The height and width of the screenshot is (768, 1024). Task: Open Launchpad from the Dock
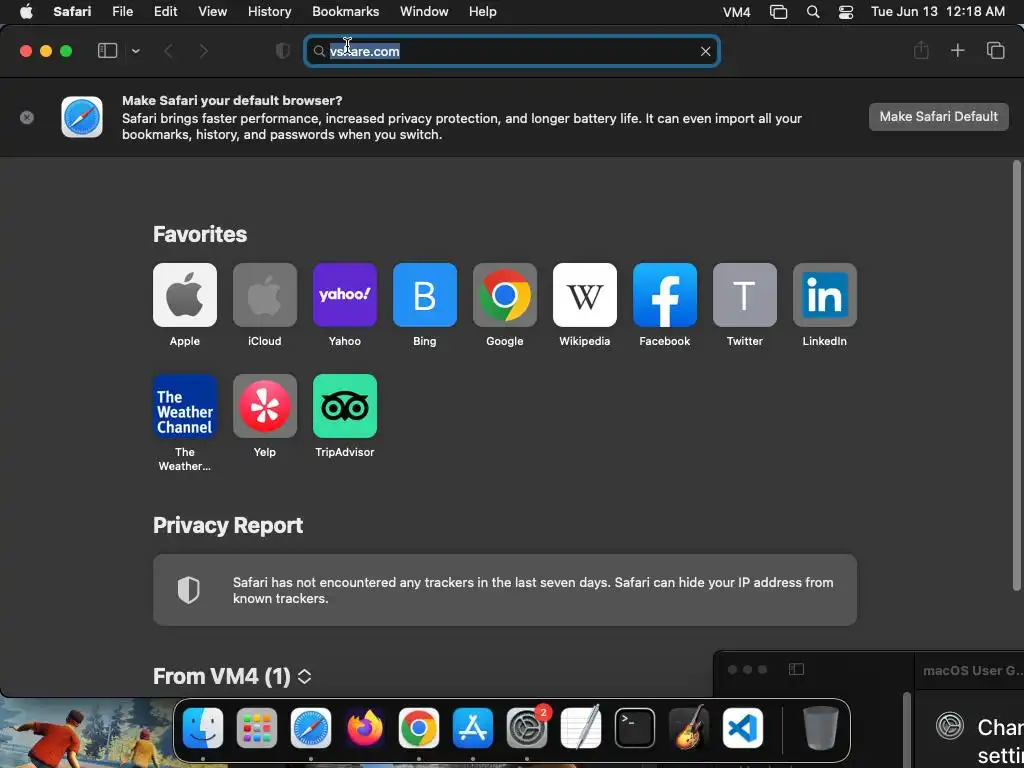[257, 728]
